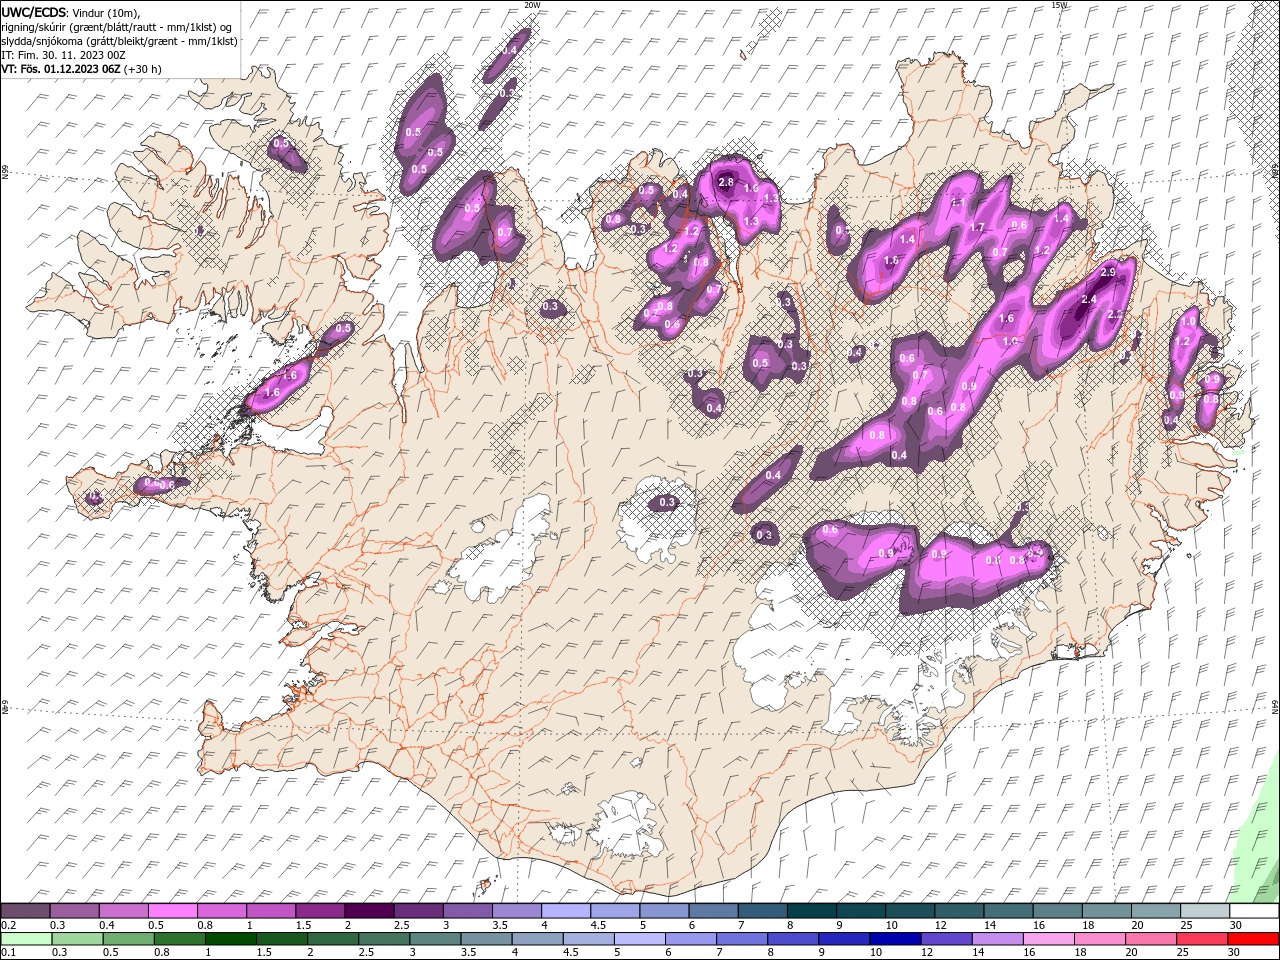Click the valid time 'VT: Fös. 01.12.2023 06Z (+30 h)'
The image size is (1280, 960).
pyautogui.click(x=81, y=69)
